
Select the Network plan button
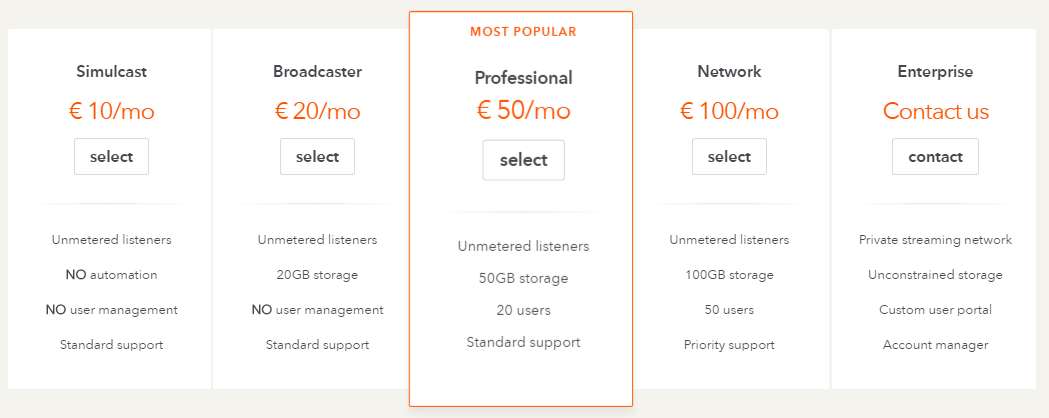coord(729,156)
